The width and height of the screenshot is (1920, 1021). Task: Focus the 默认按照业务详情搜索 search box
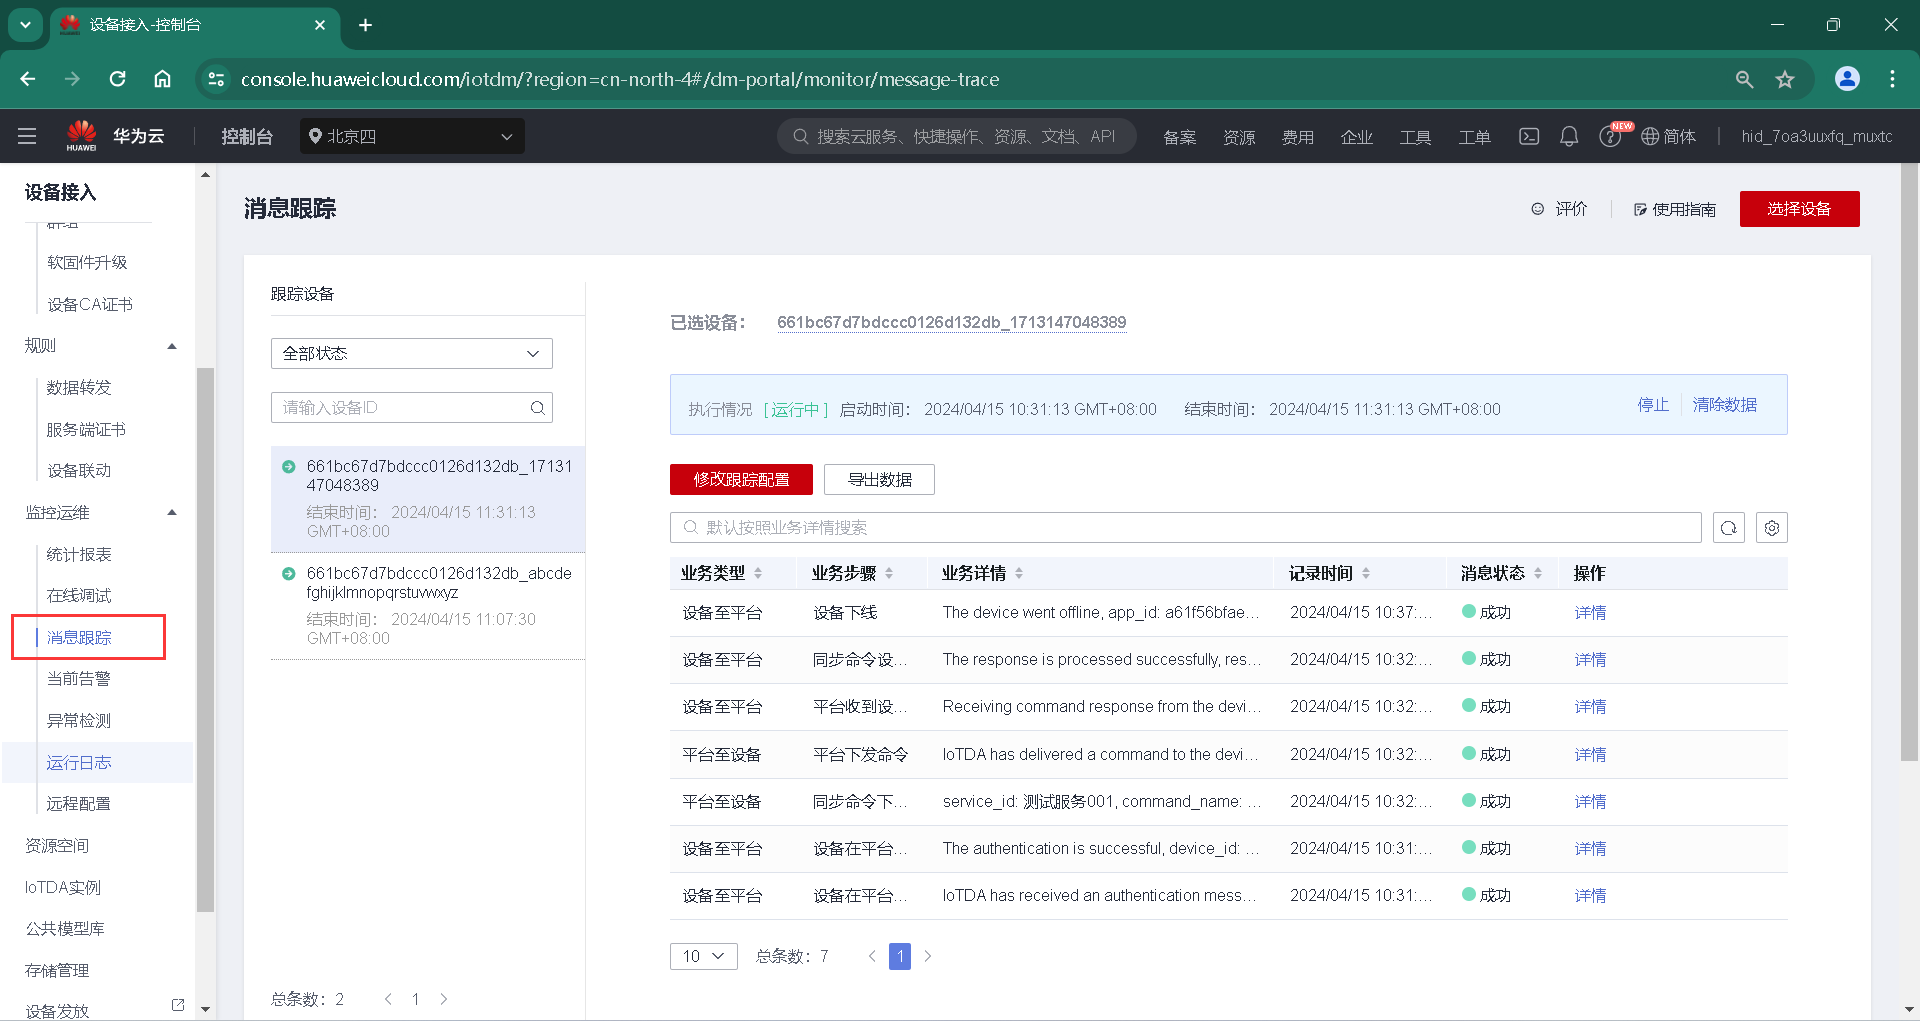tap(1185, 528)
